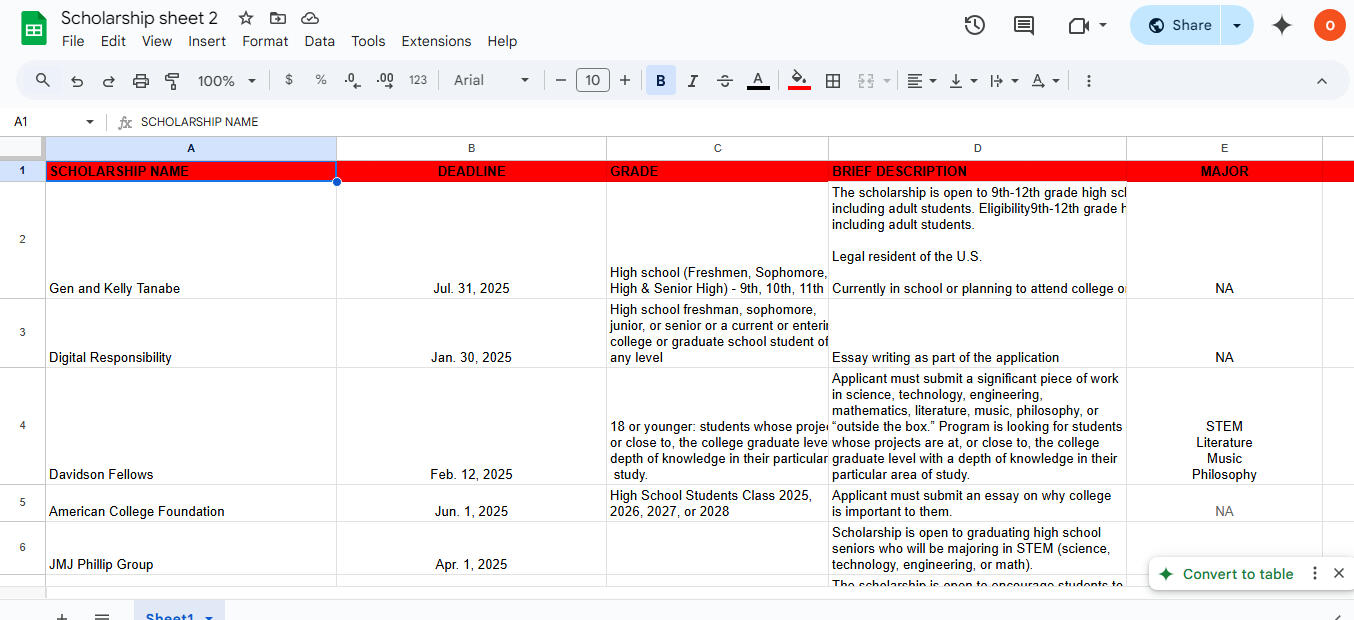
Task: Click the undo arrow icon
Action: [x=77, y=81]
